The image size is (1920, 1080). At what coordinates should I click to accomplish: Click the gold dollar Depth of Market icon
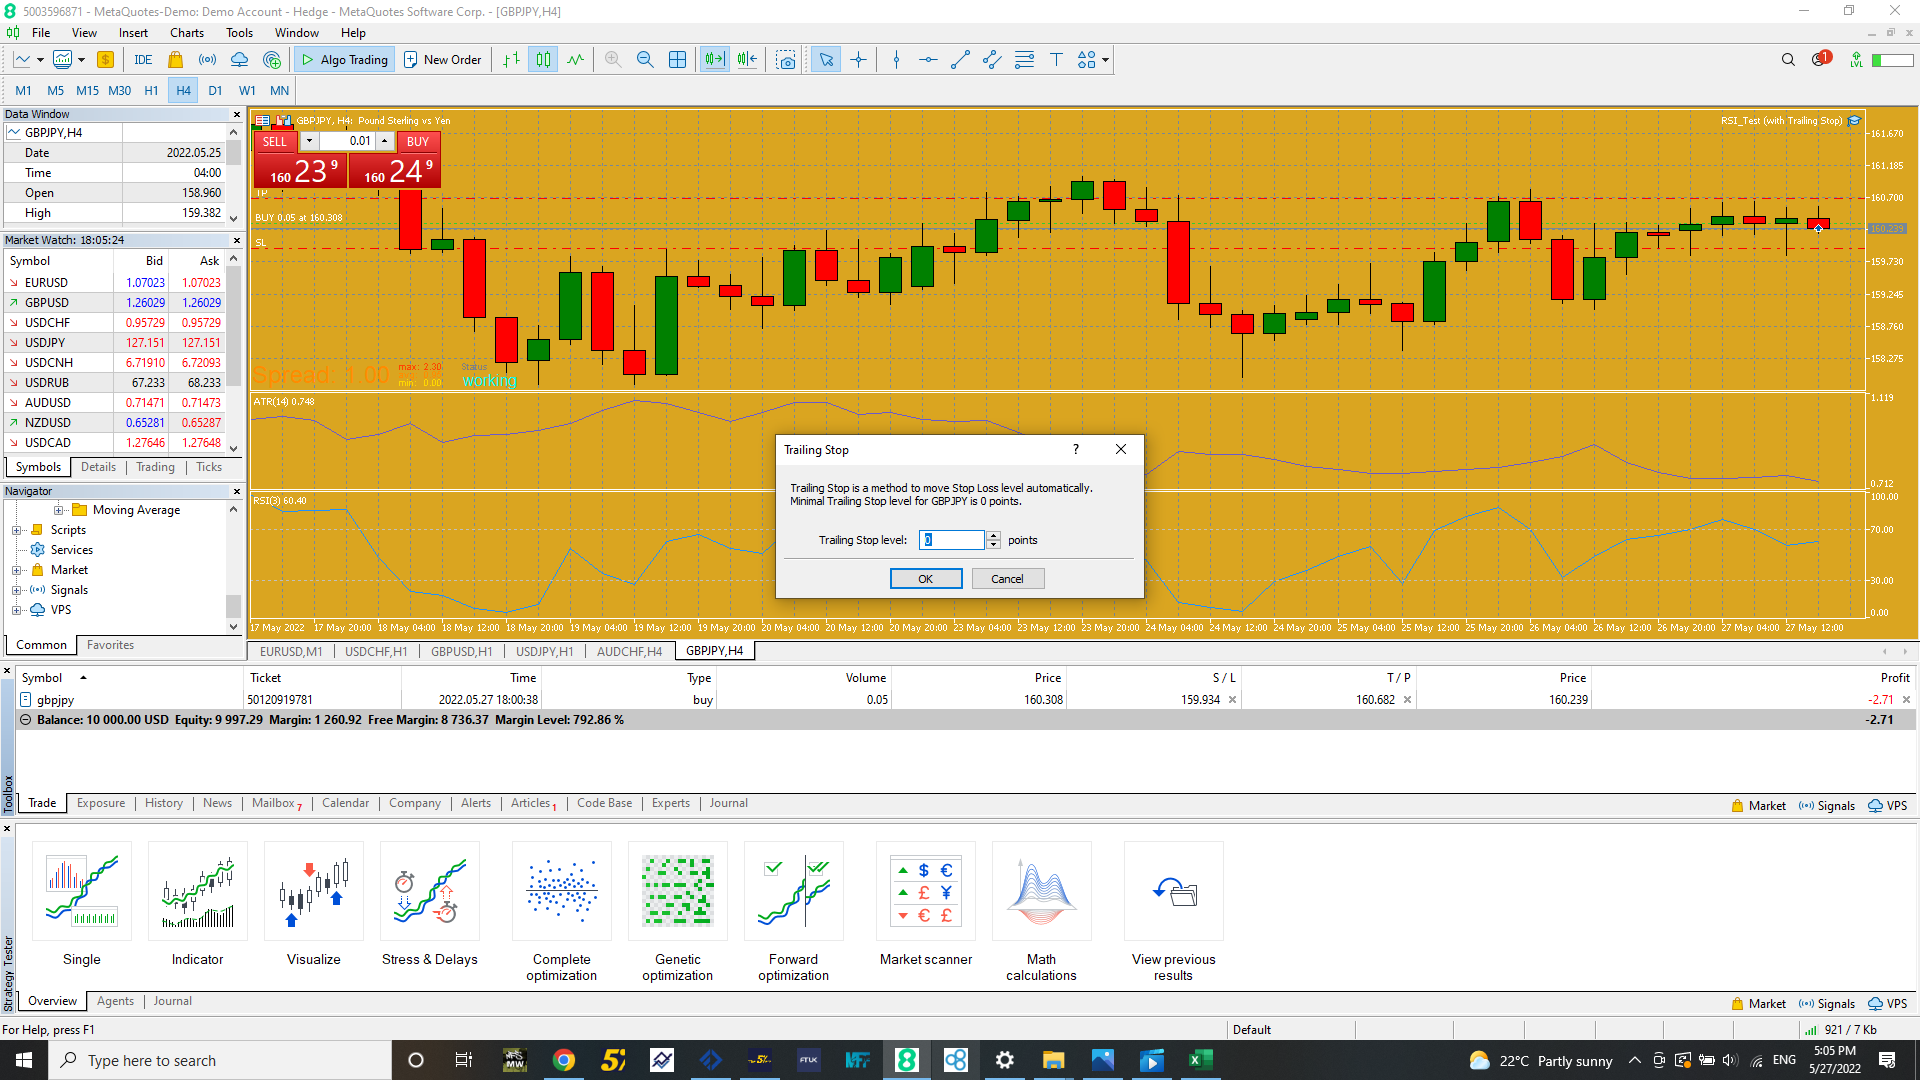click(105, 60)
